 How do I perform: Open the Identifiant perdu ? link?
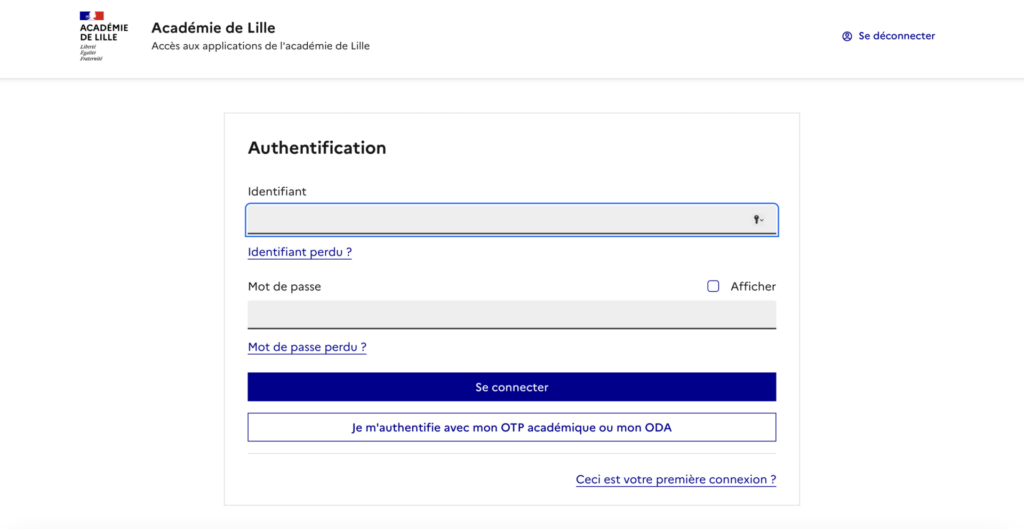point(299,252)
